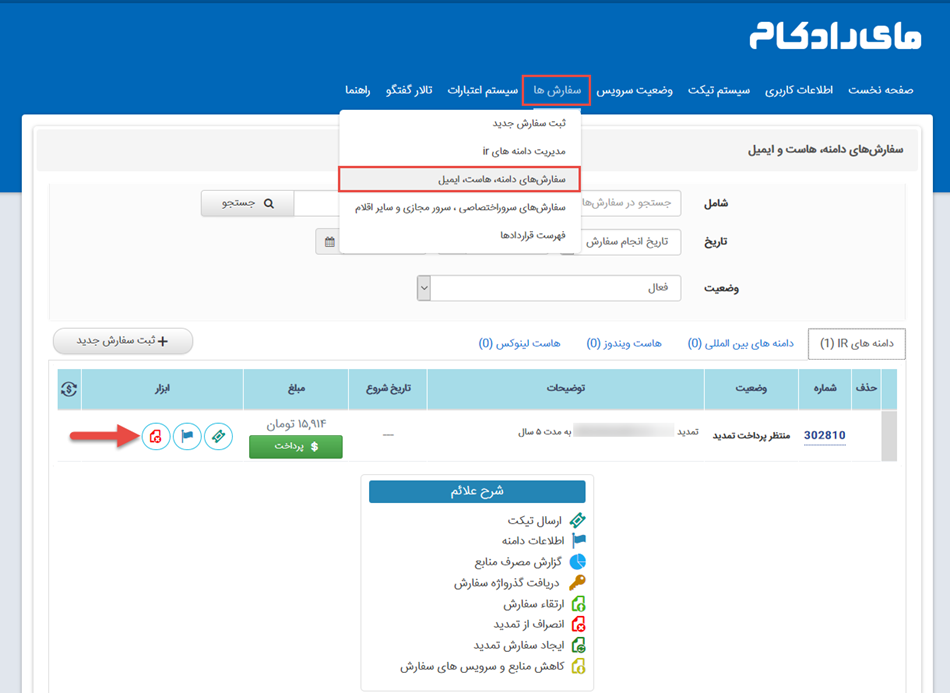Switch to دامنه های بین المللی tab
Image resolution: width=950 pixels, height=693 pixels.
[740, 343]
